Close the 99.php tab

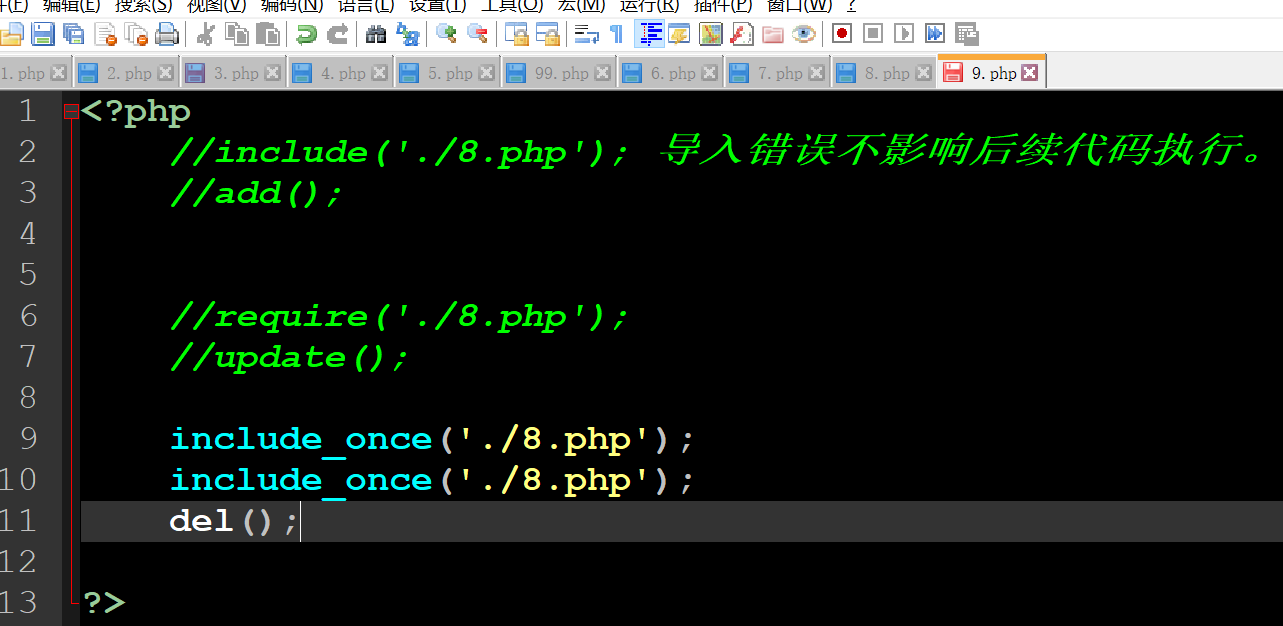601,71
